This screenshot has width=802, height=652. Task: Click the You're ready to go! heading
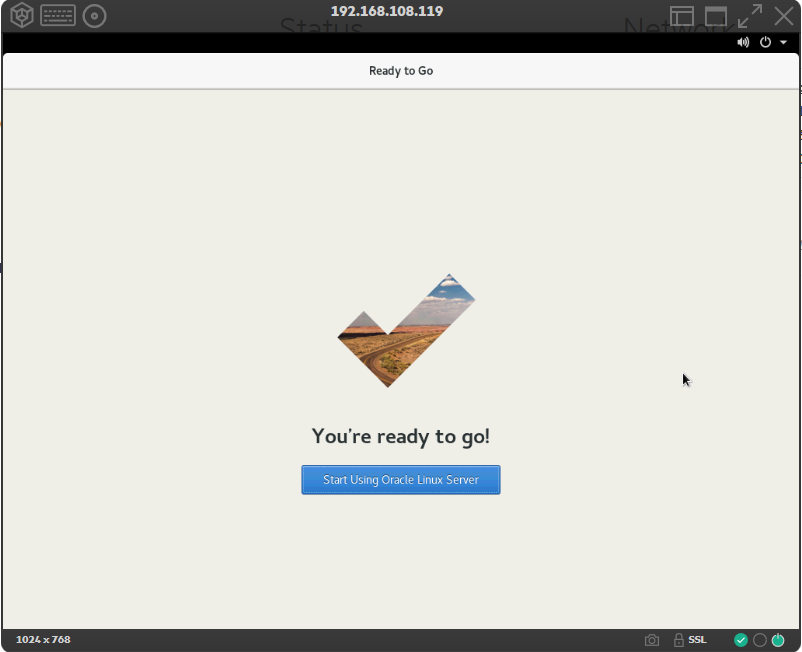[400, 437]
